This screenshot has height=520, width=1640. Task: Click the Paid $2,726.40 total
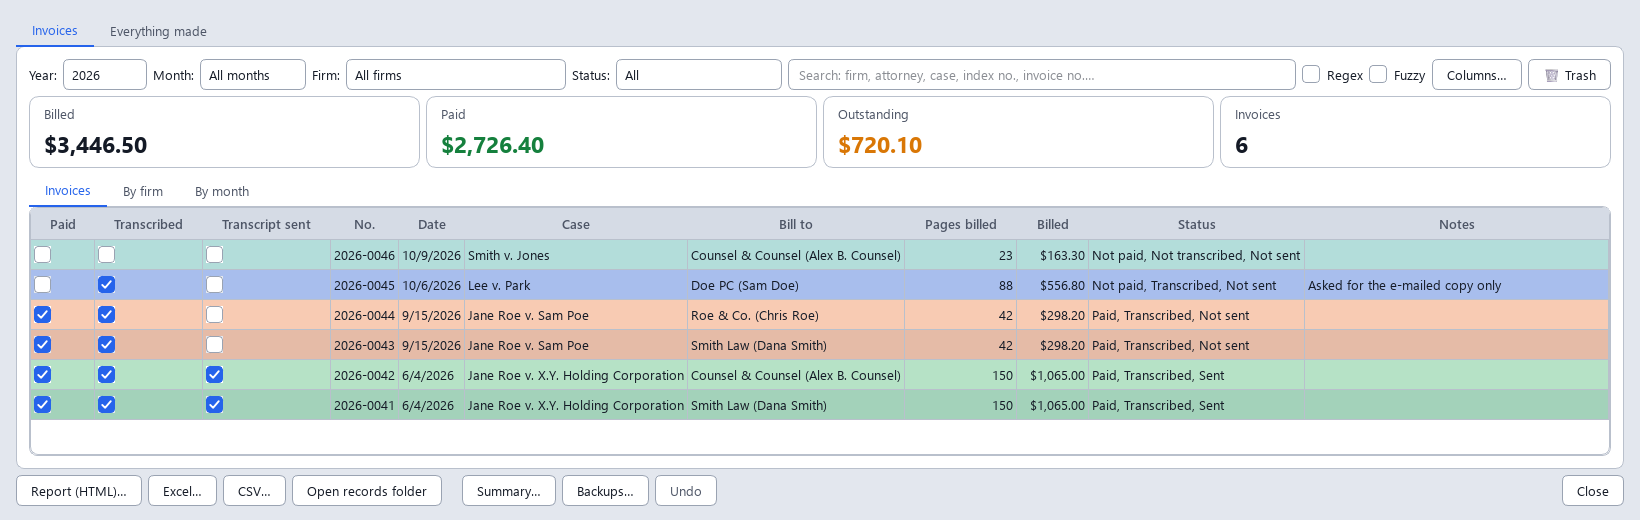pyautogui.click(x=621, y=132)
